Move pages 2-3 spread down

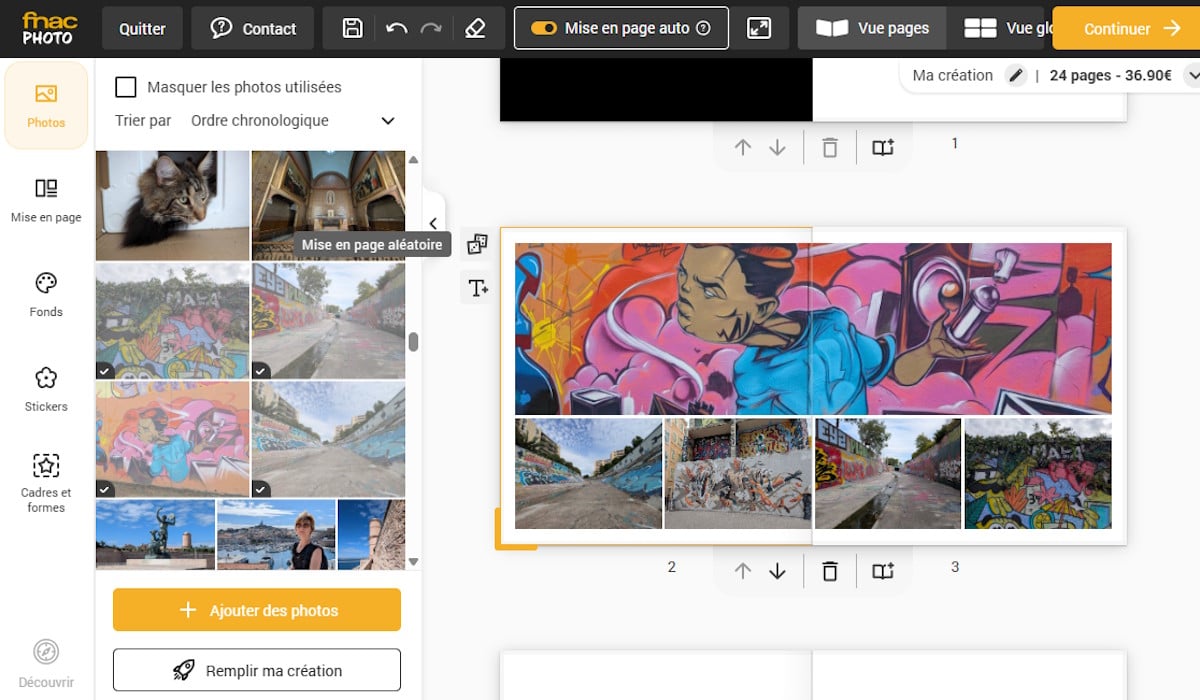click(x=777, y=571)
